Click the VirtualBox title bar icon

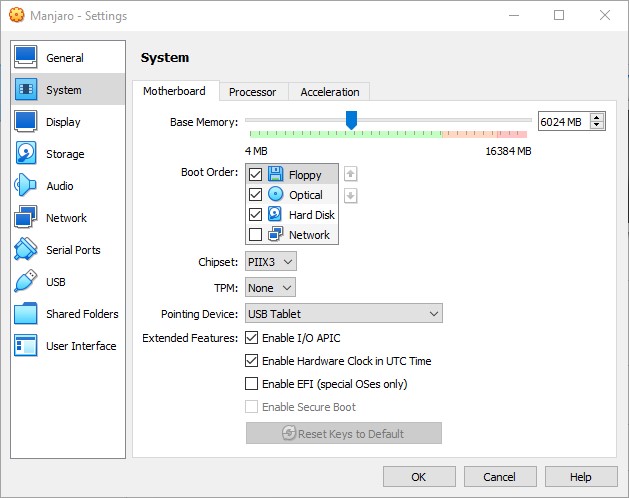pos(17,15)
